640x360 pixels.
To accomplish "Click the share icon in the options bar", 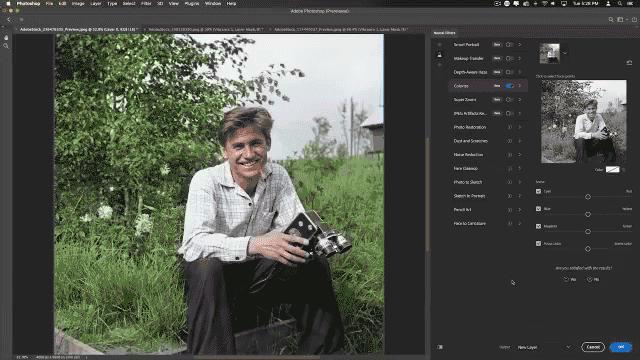I will tap(634, 20).
